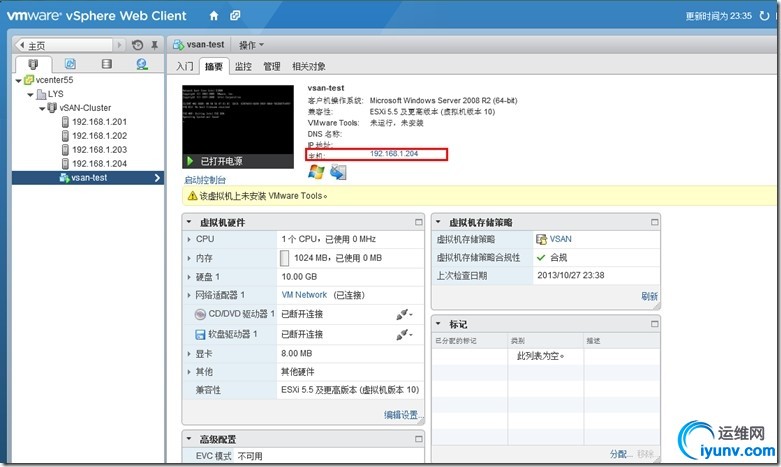Maximize the VM hardware panel
The image size is (781, 467).
(418, 222)
